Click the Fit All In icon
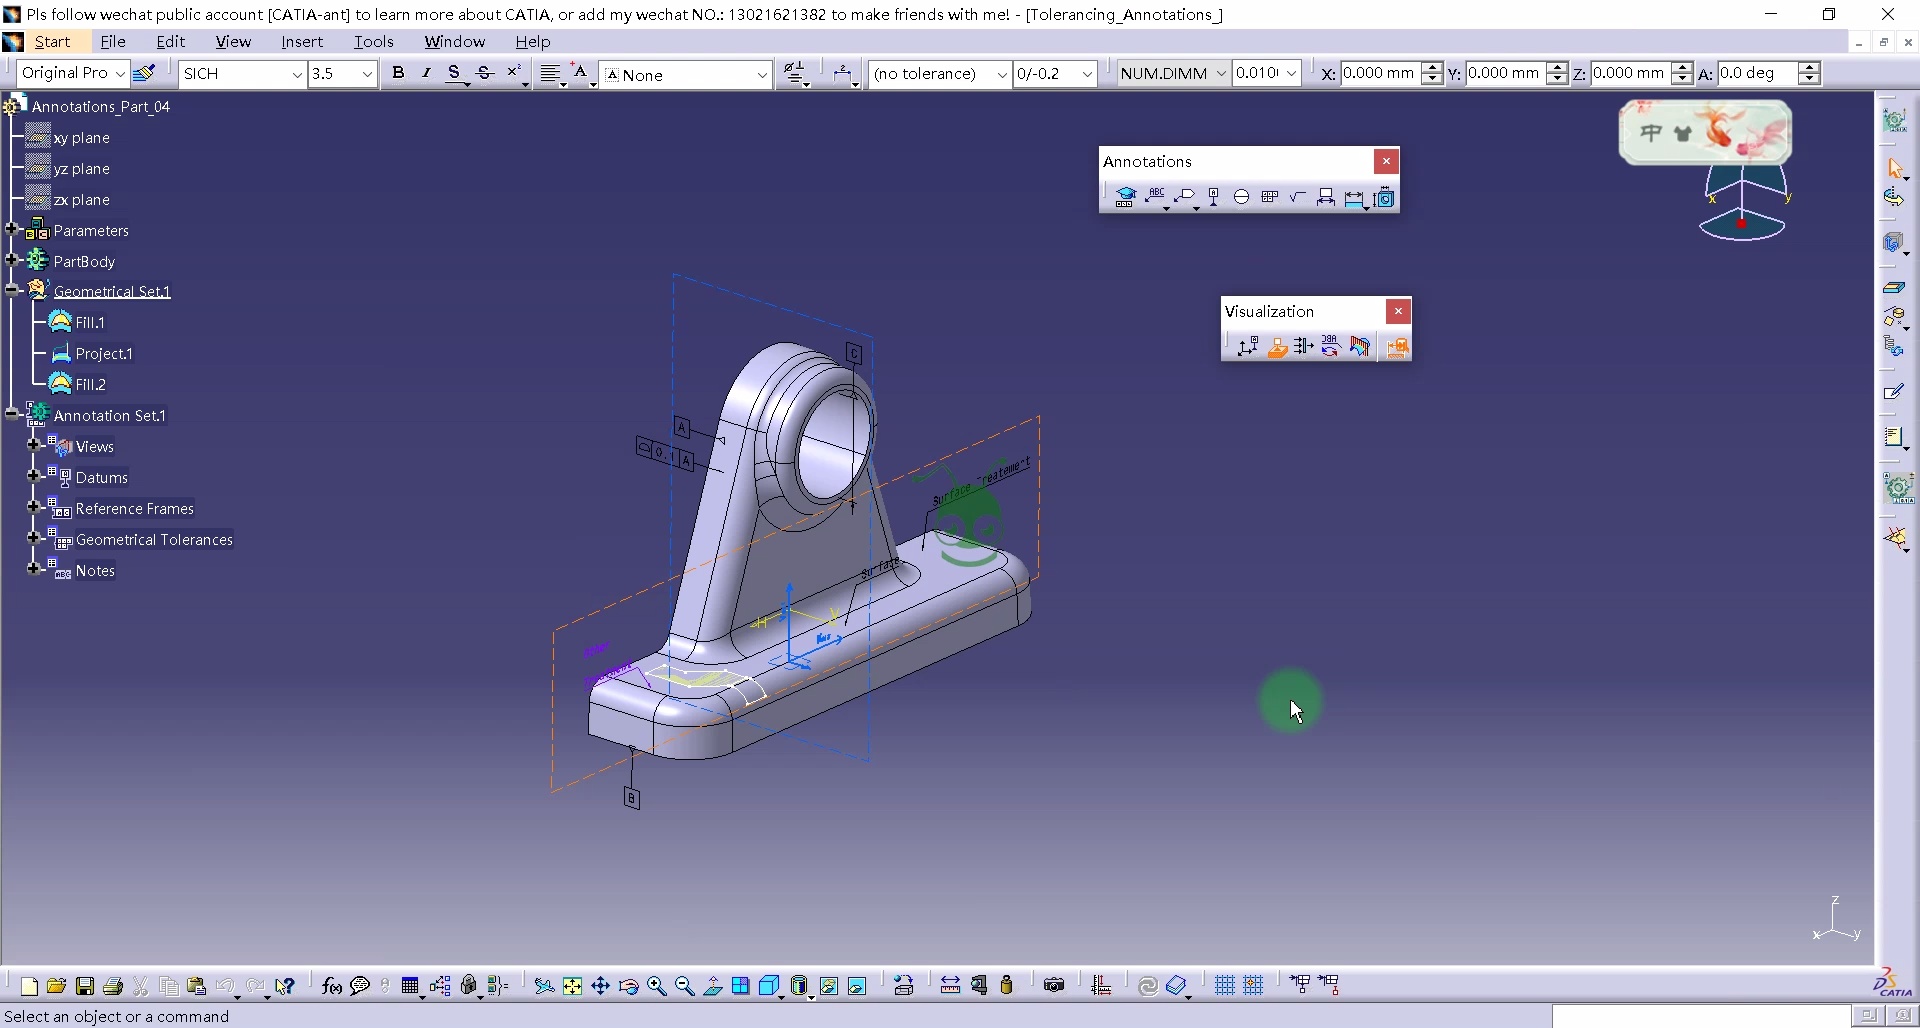 [x=572, y=986]
